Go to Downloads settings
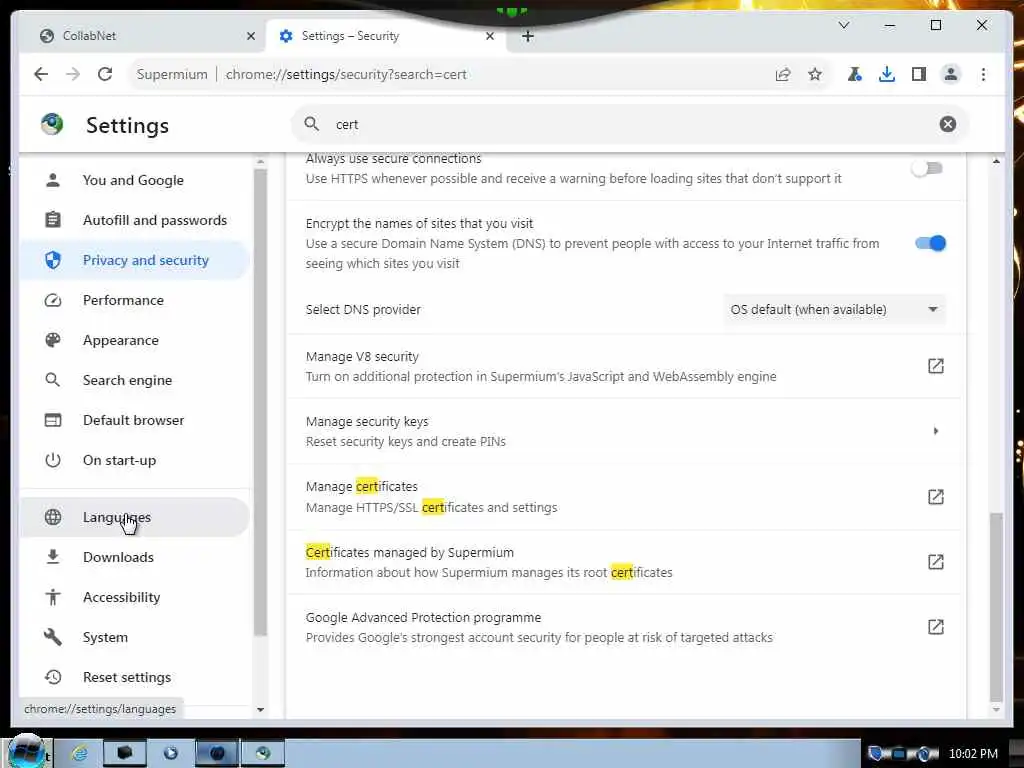This screenshot has width=1024, height=768. pos(135,557)
